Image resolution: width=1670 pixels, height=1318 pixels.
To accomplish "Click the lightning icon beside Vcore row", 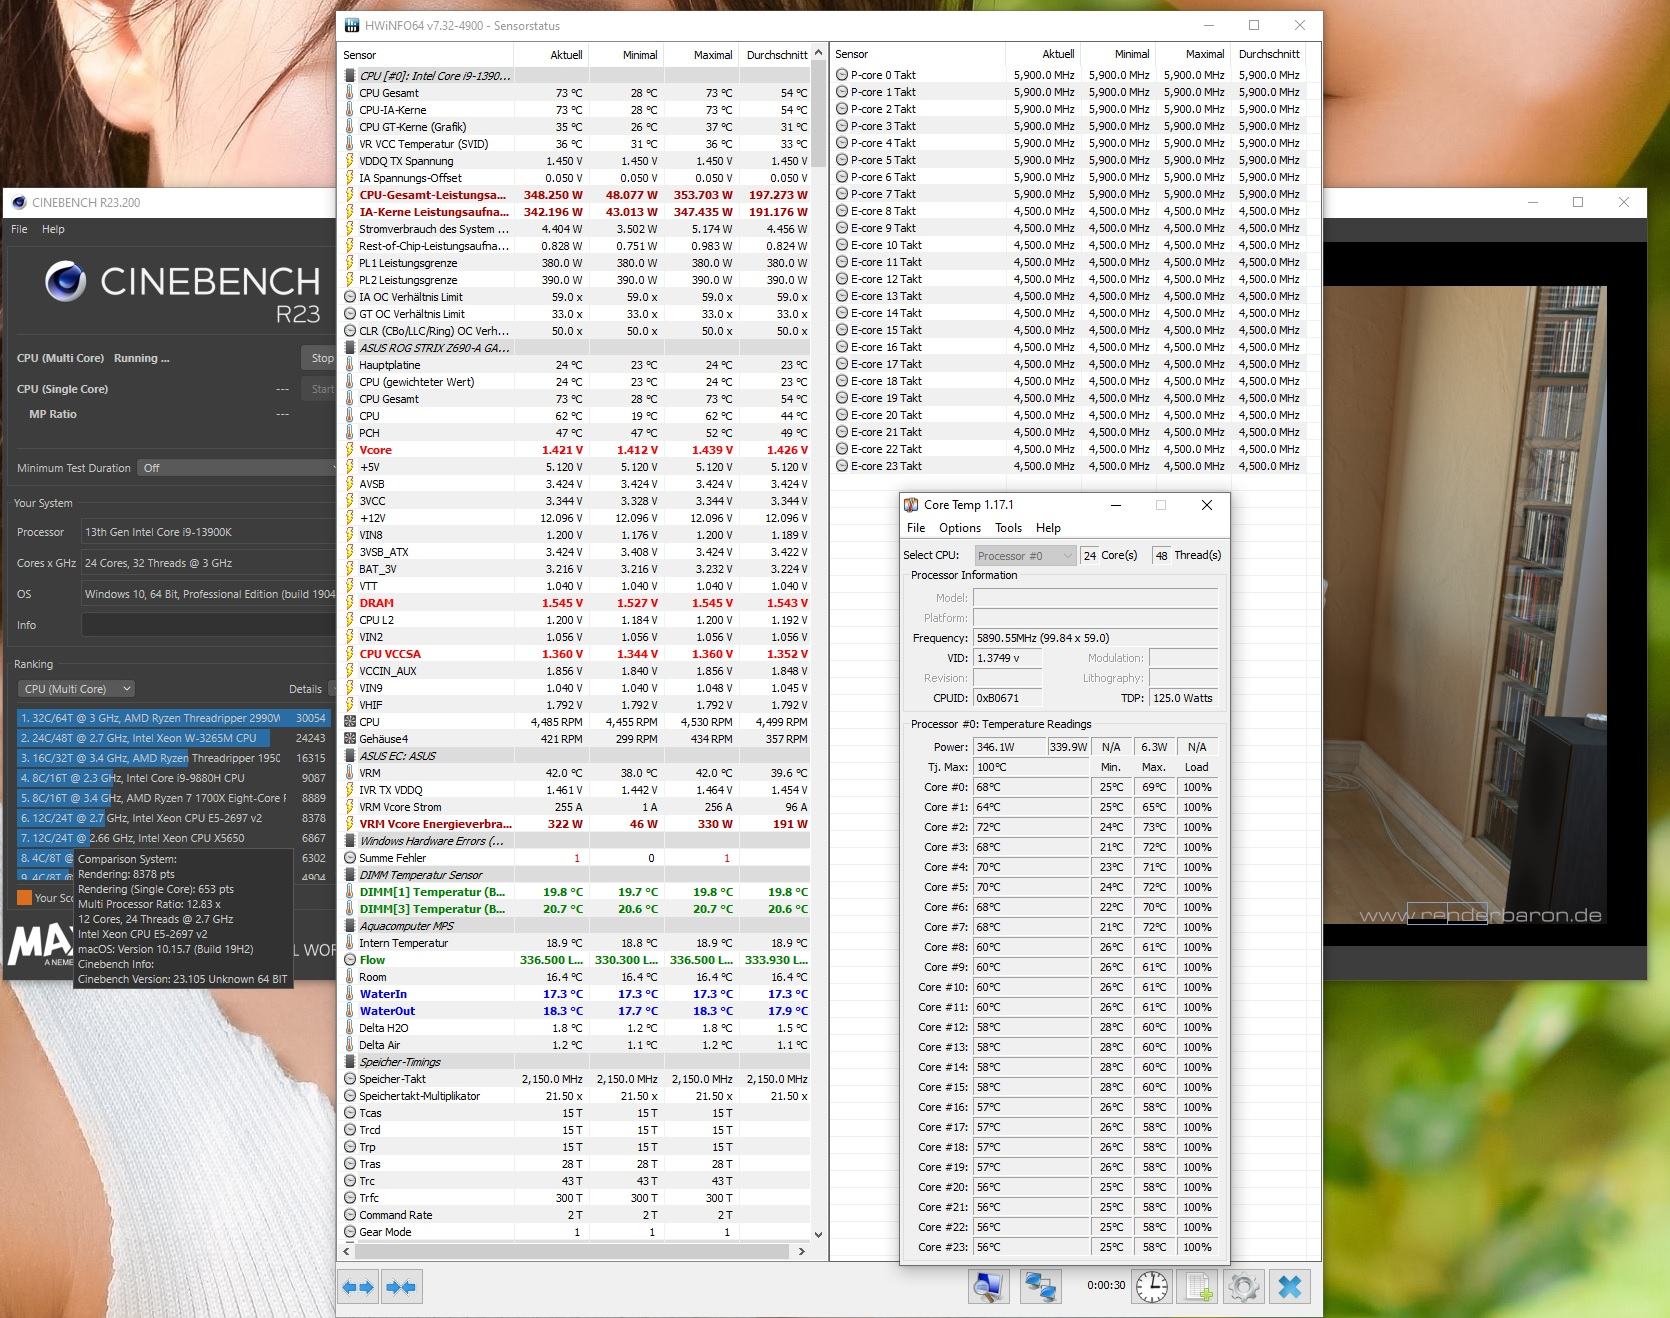I will [x=350, y=450].
